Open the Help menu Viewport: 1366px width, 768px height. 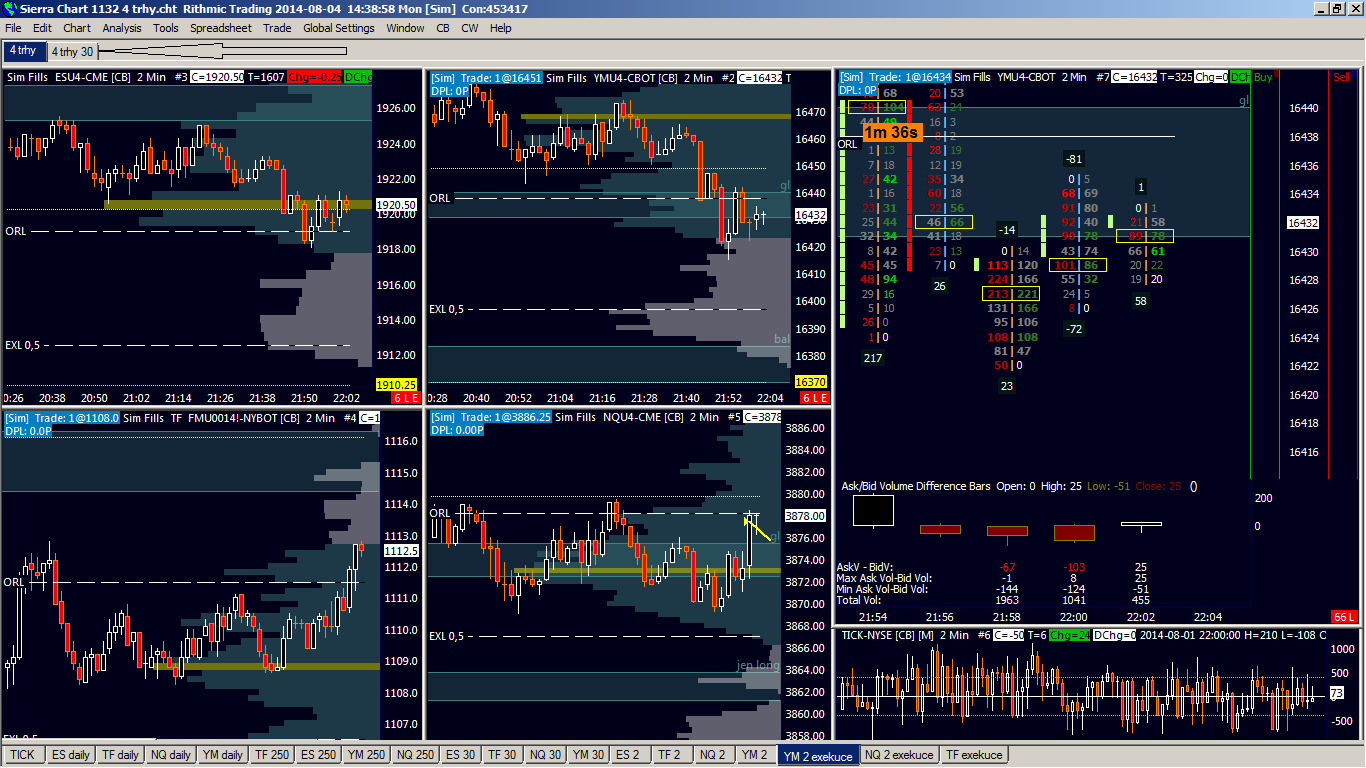(501, 28)
